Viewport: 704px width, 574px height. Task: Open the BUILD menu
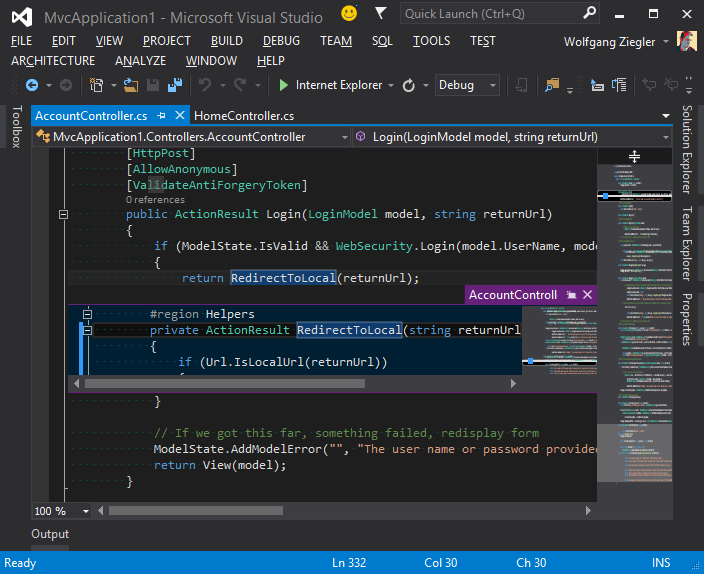pyautogui.click(x=227, y=41)
